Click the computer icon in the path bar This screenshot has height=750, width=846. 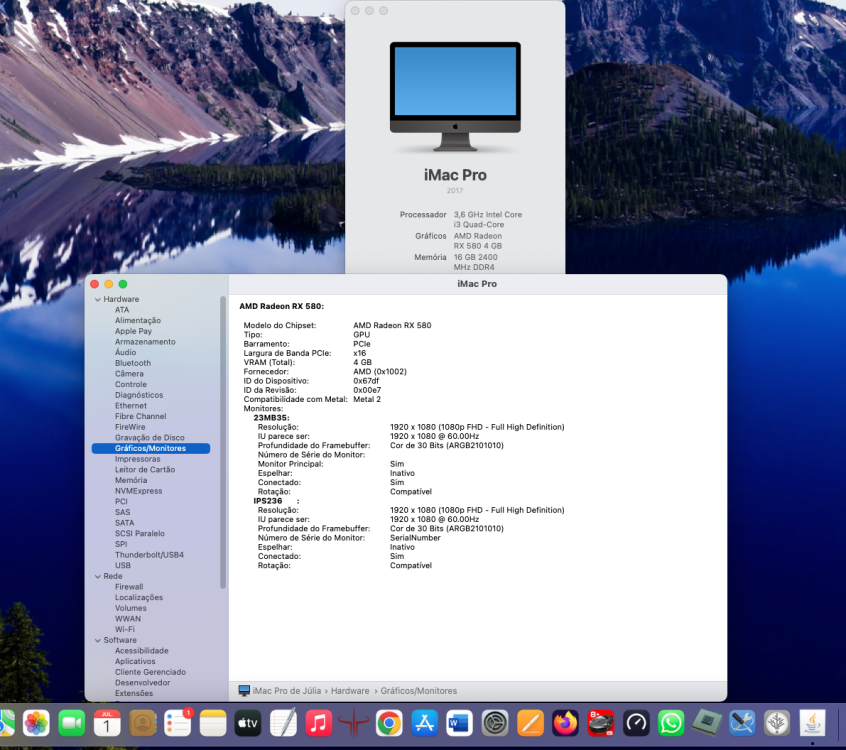(x=244, y=691)
